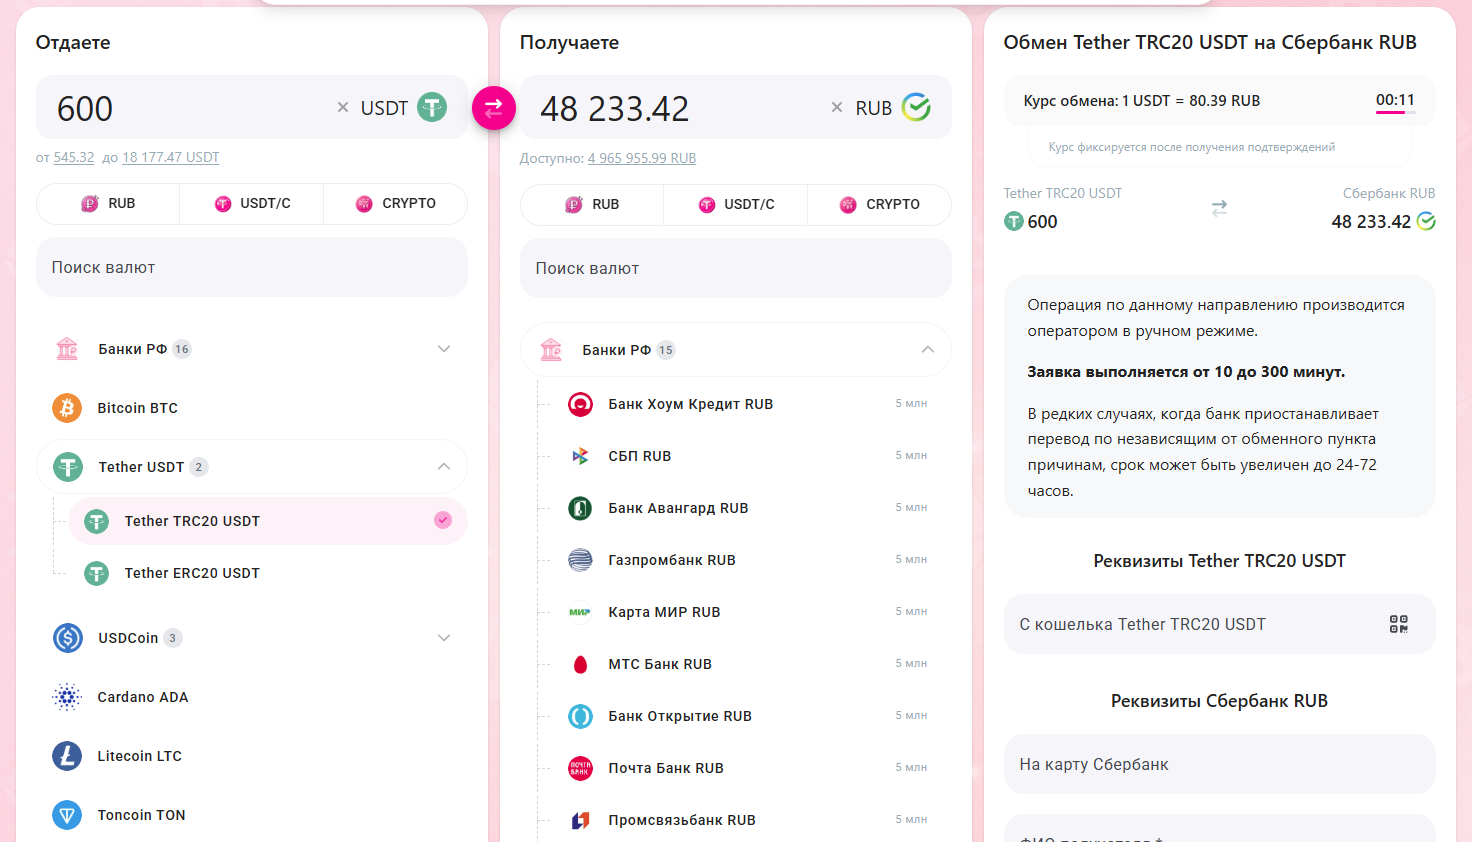1472x842 pixels.
Task: Click the Sberbank logo beside RUB in the receive field
Action: coord(916,107)
